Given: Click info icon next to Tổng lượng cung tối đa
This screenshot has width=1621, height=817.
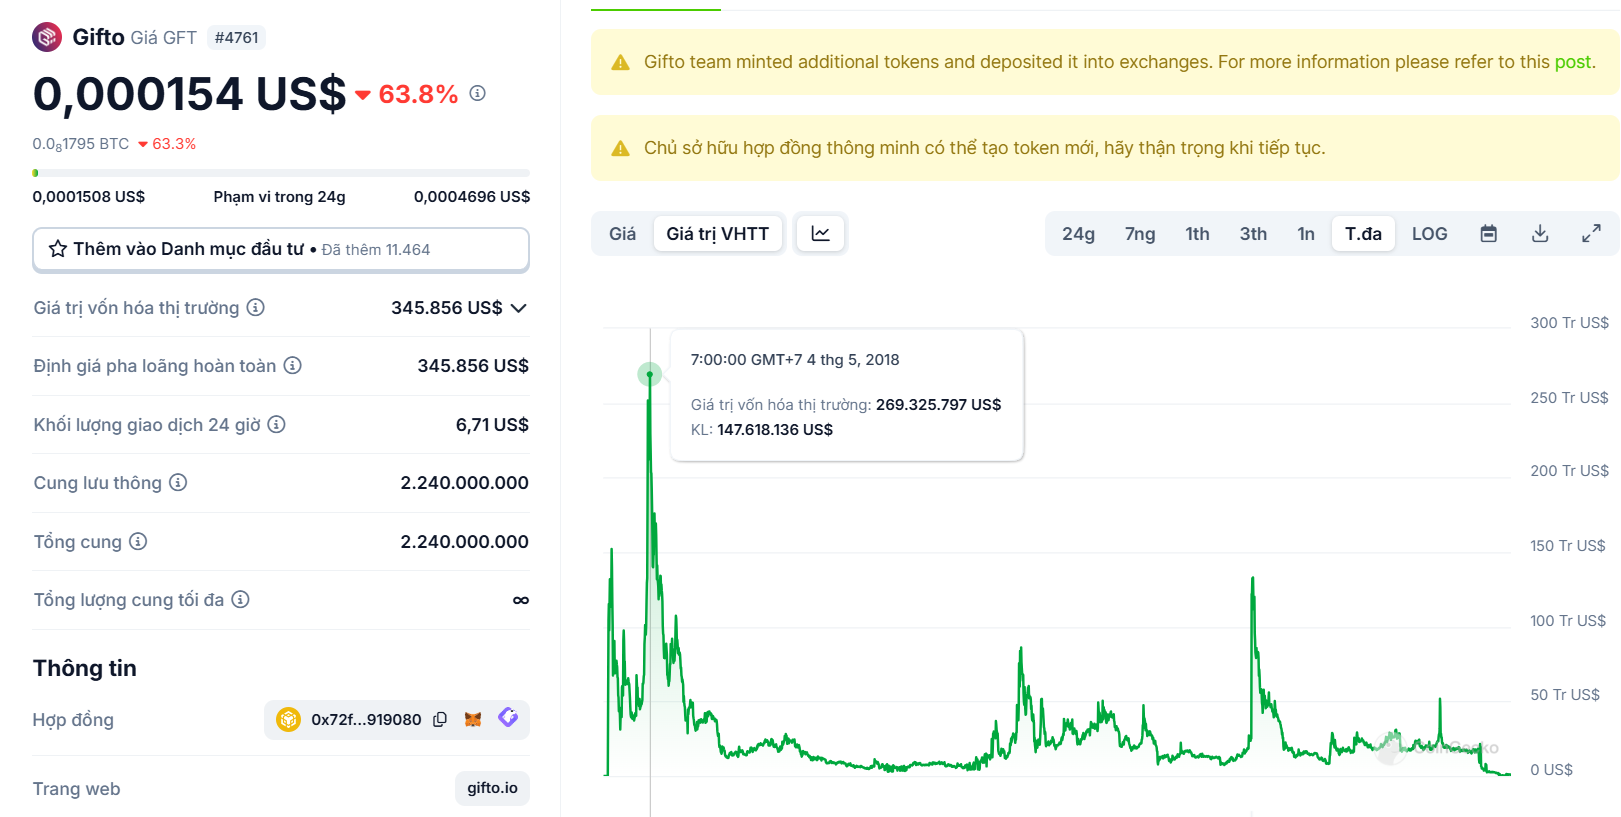Looking at the screenshot, I should click(241, 599).
